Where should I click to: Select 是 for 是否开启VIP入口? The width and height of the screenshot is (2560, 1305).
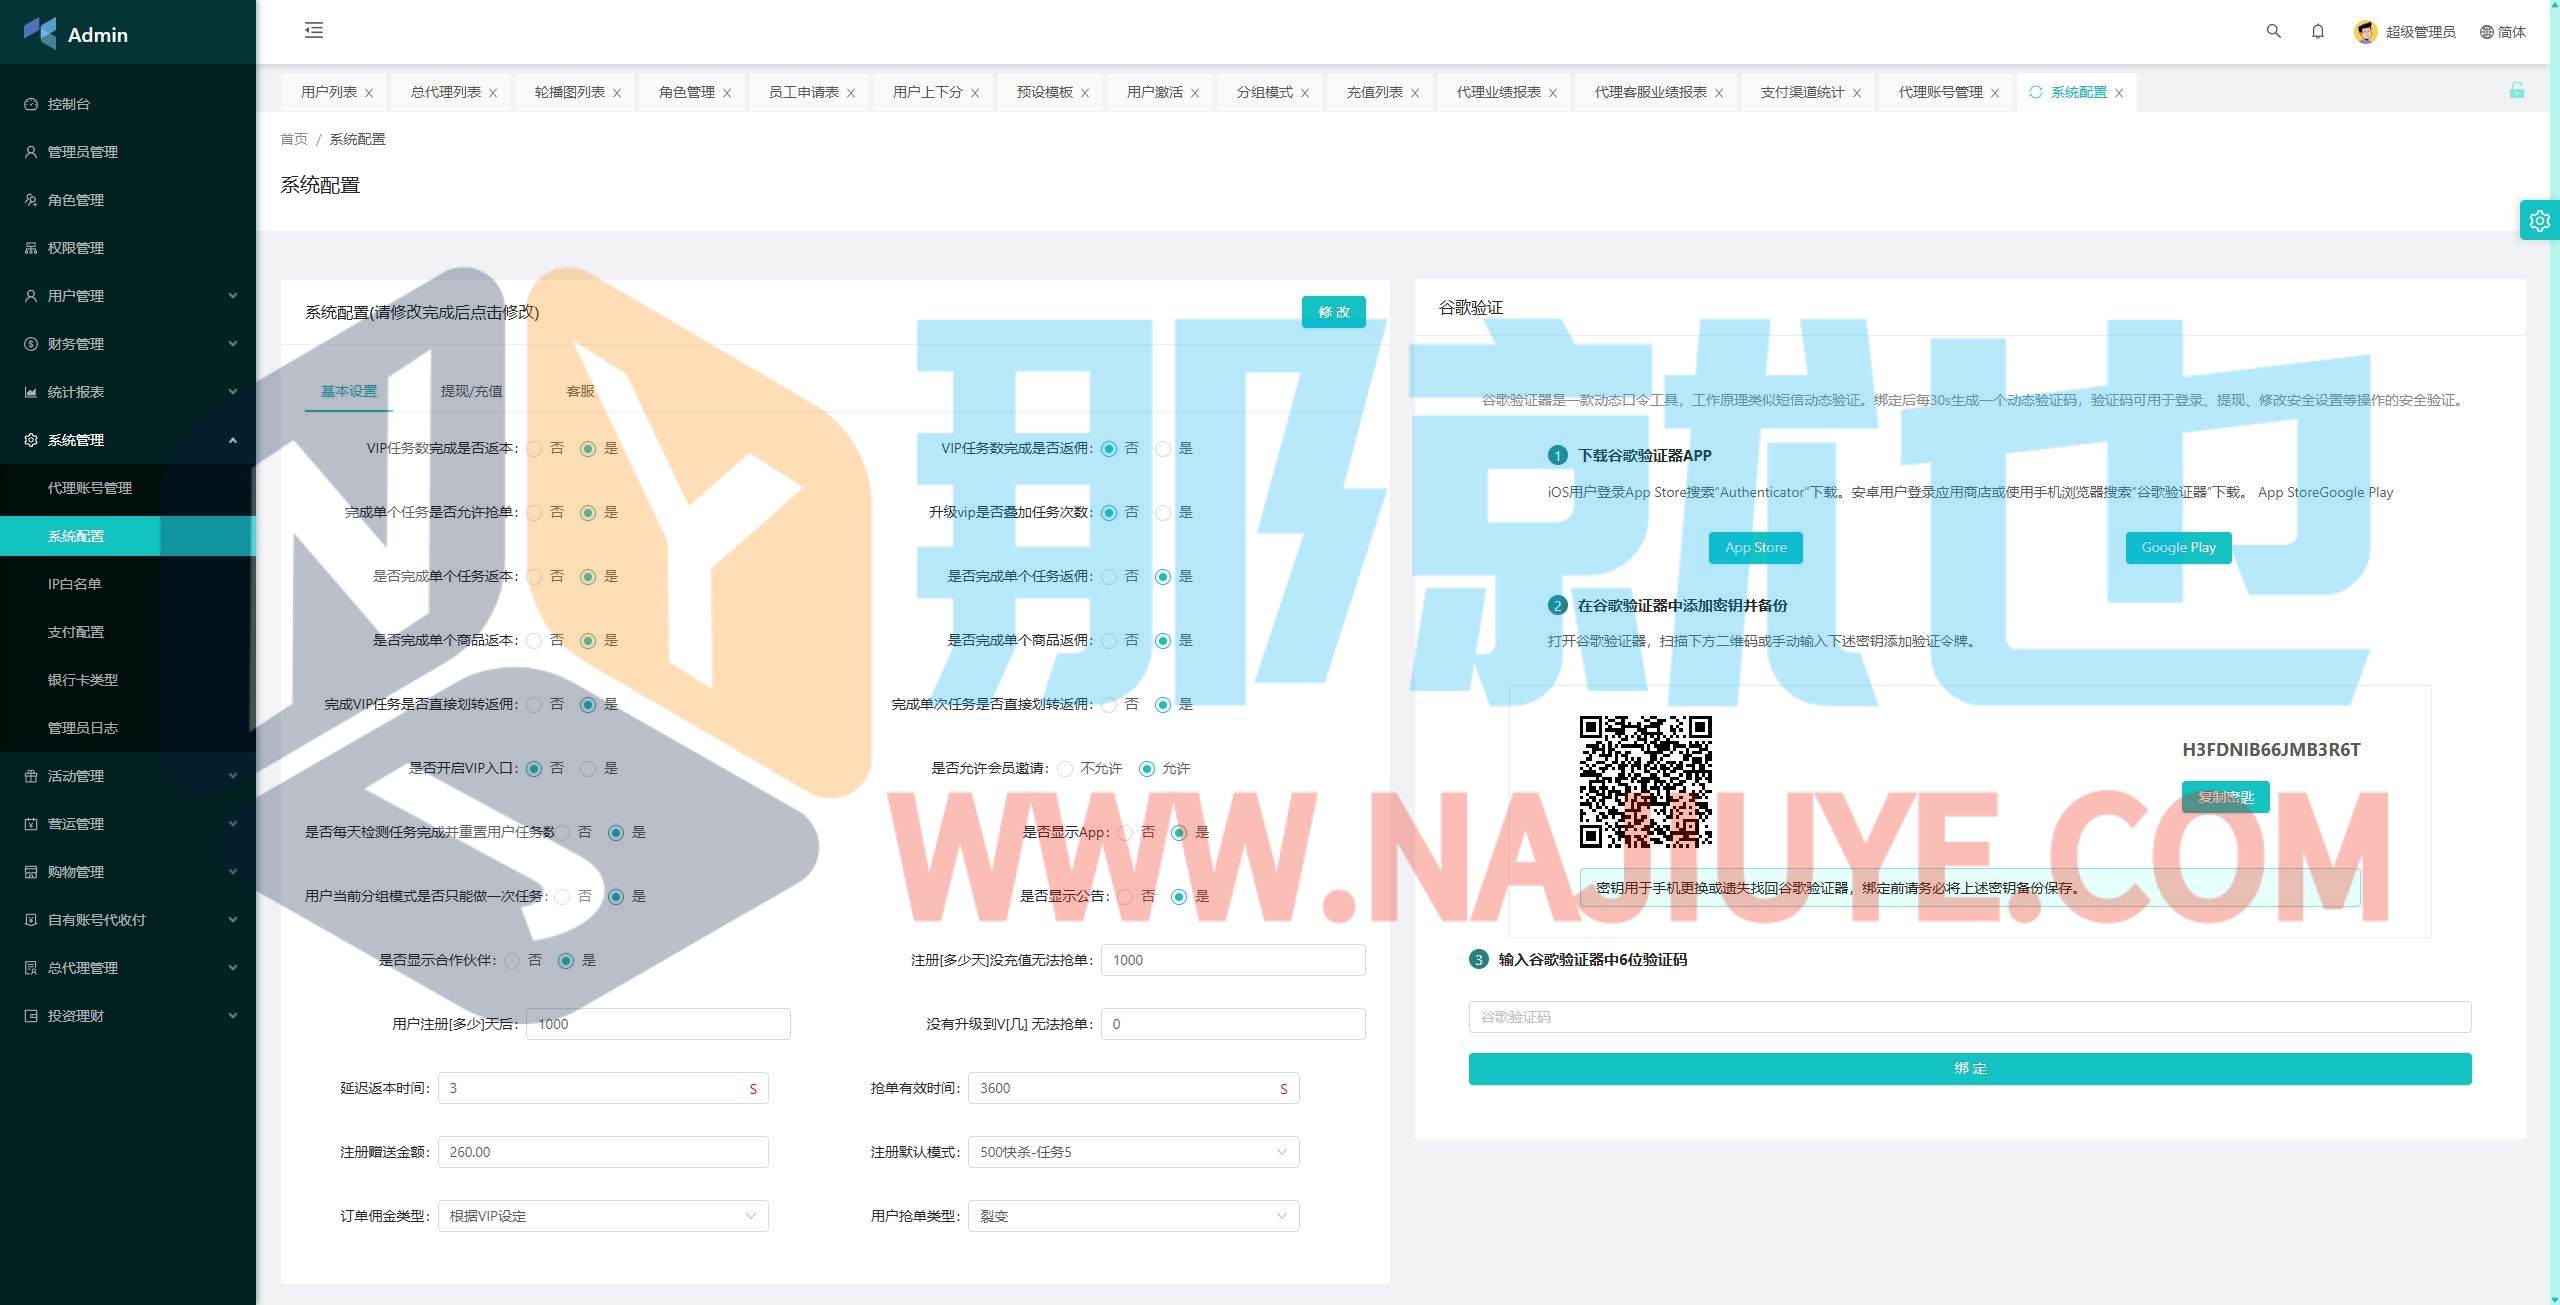point(588,768)
